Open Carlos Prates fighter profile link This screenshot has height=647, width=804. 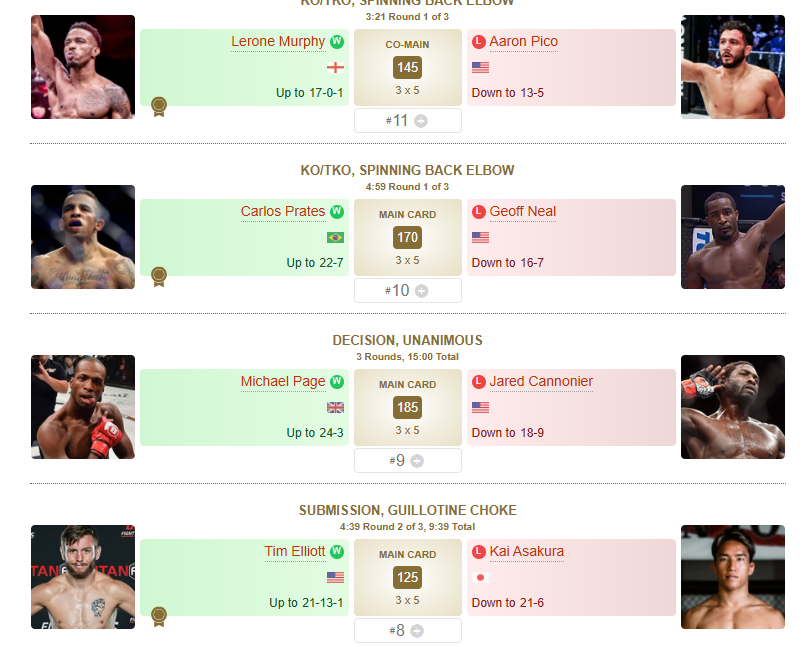click(x=283, y=212)
